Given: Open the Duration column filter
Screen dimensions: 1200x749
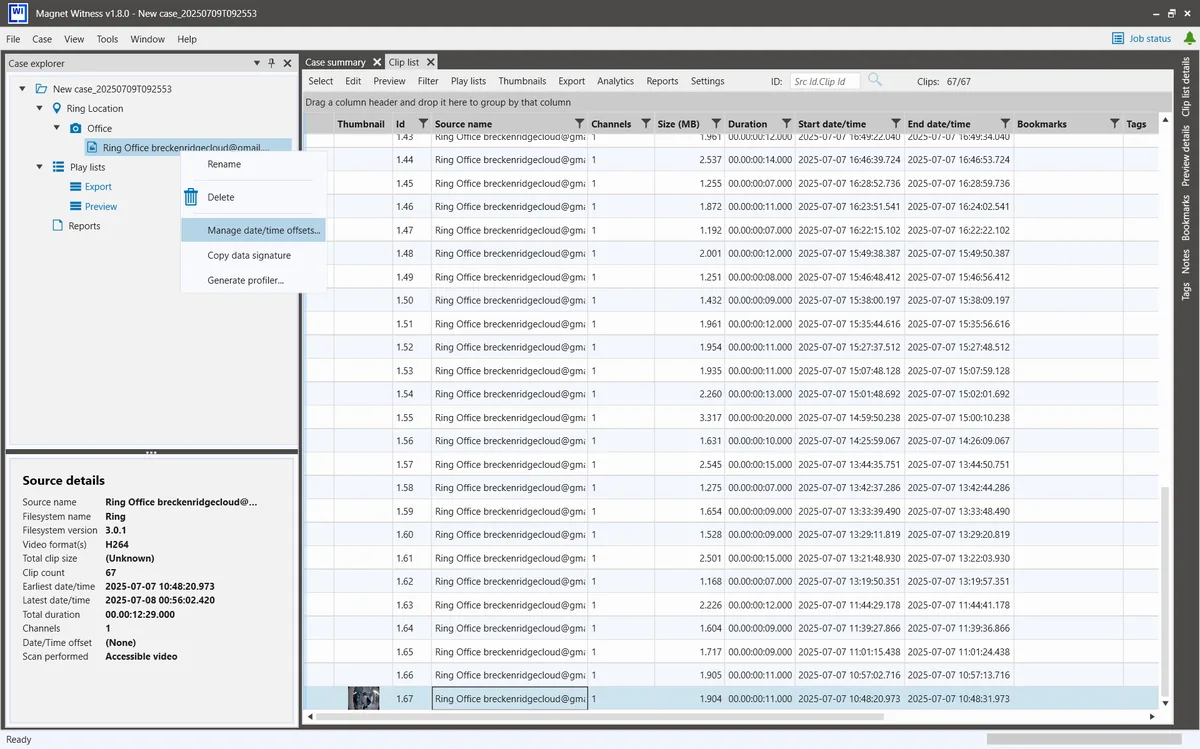Looking at the screenshot, I should [x=786, y=124].
